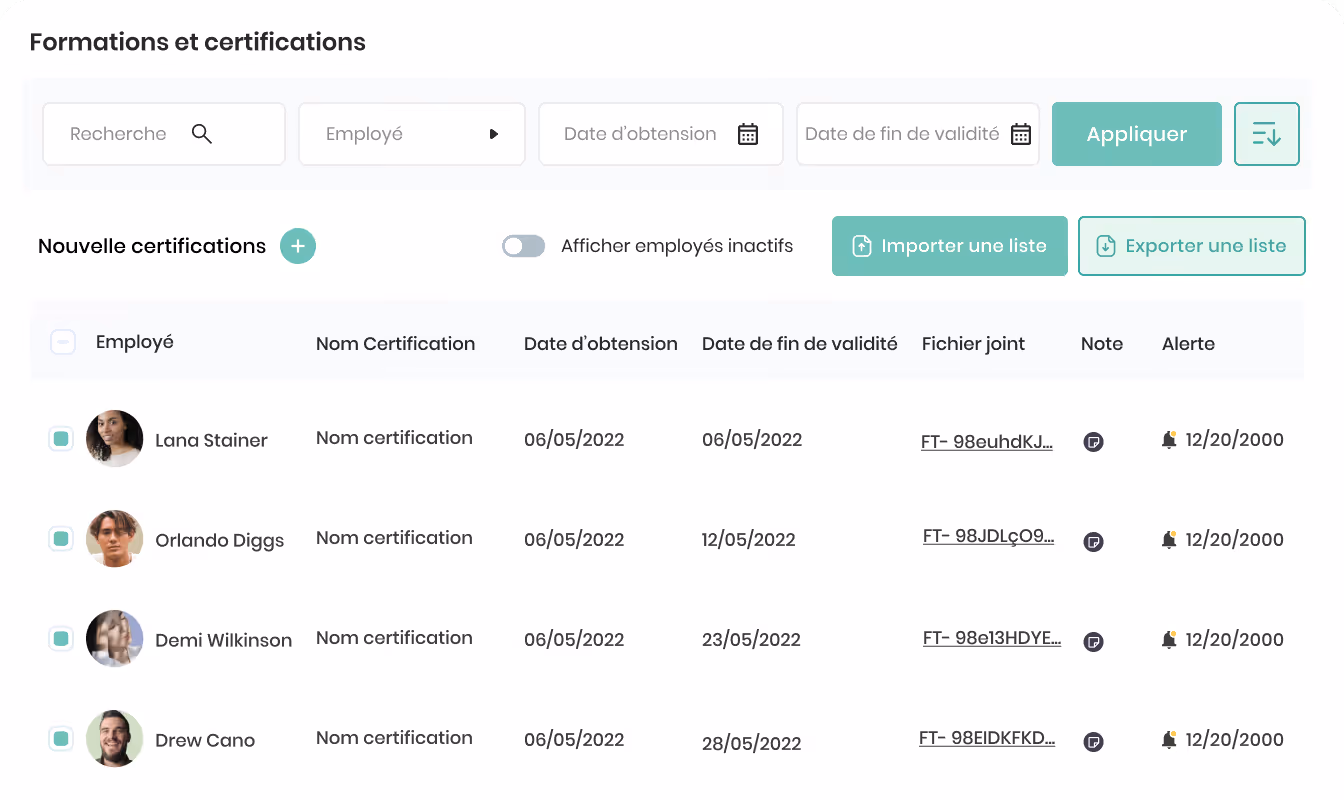Viewport: 1344px width, 800px height.
Task: Click the Employé column header
Action: (x=135, y=342)
